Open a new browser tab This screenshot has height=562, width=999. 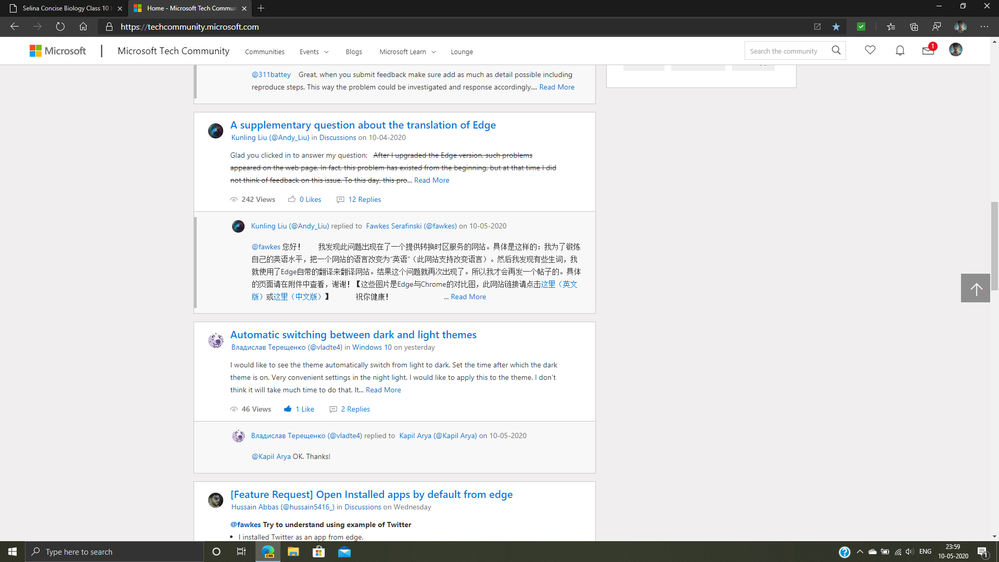coord(261,8)
